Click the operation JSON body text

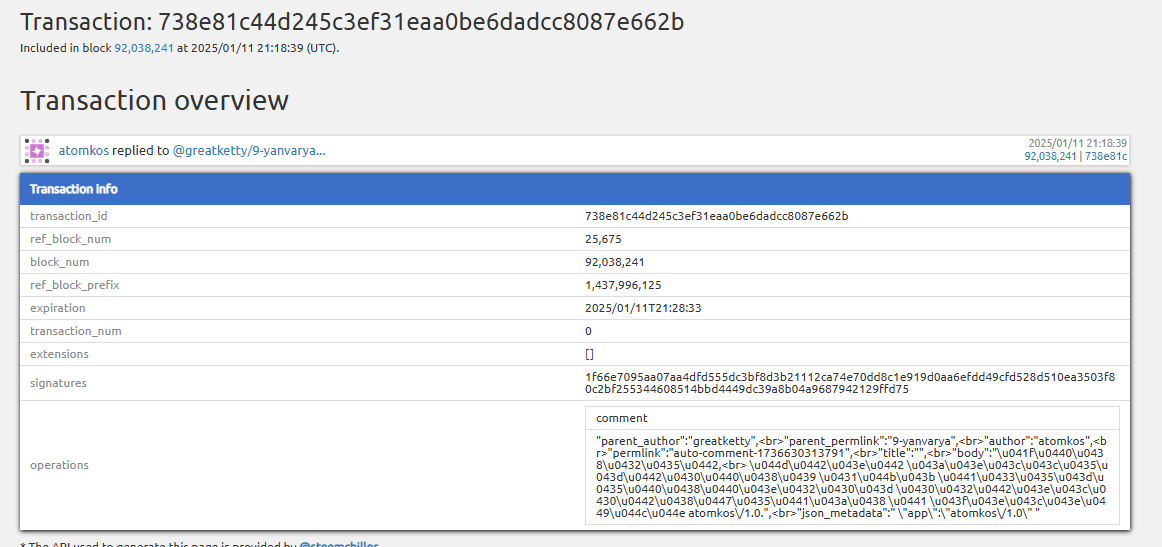point(851,477)
